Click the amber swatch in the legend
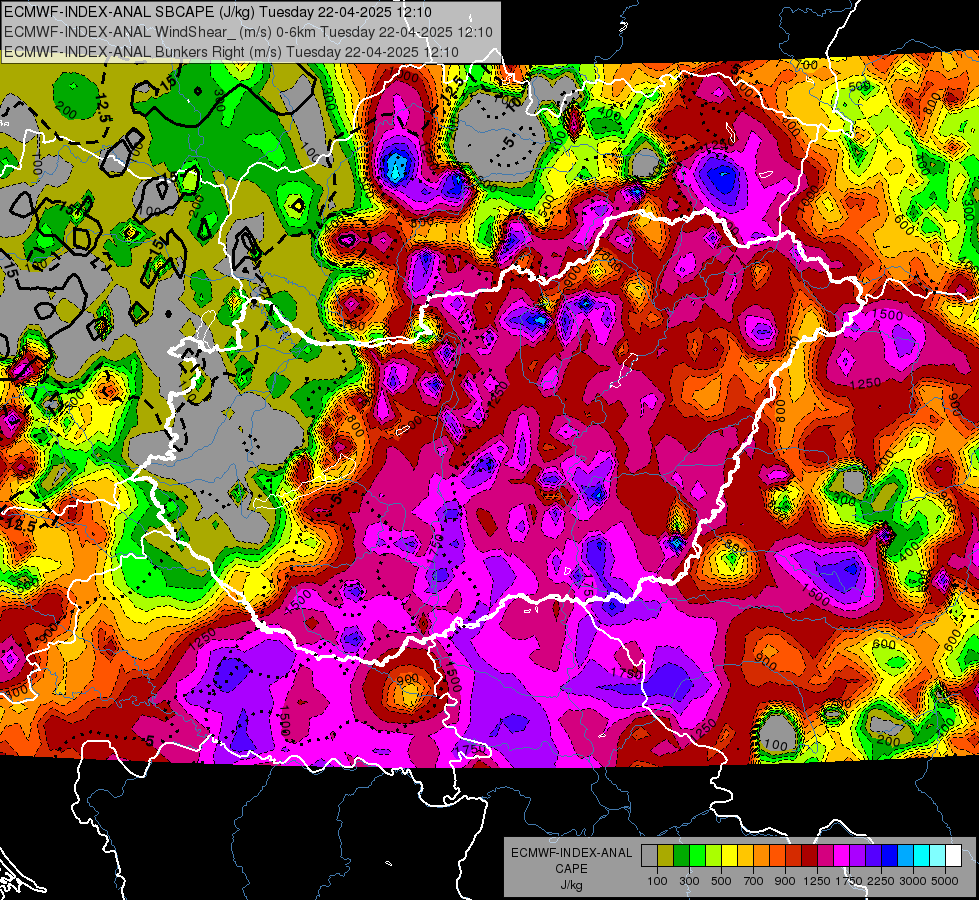Screen dimensions: 979x900 tap(745, 855)
